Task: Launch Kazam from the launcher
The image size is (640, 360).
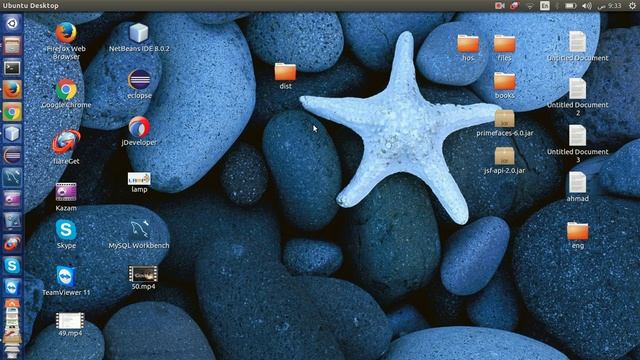Action: [x=12, y=200]
